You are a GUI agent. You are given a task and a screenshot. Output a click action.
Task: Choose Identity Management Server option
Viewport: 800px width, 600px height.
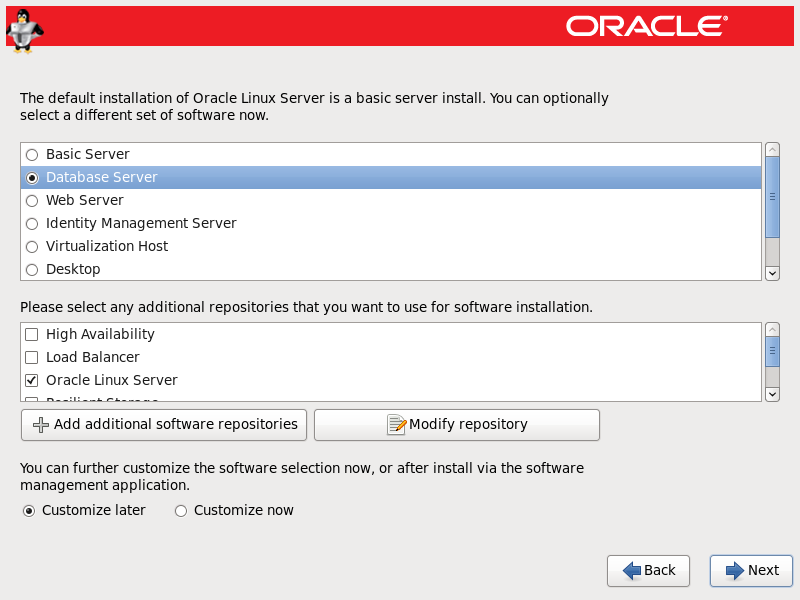pyautogui.click(x=32, y=224)
